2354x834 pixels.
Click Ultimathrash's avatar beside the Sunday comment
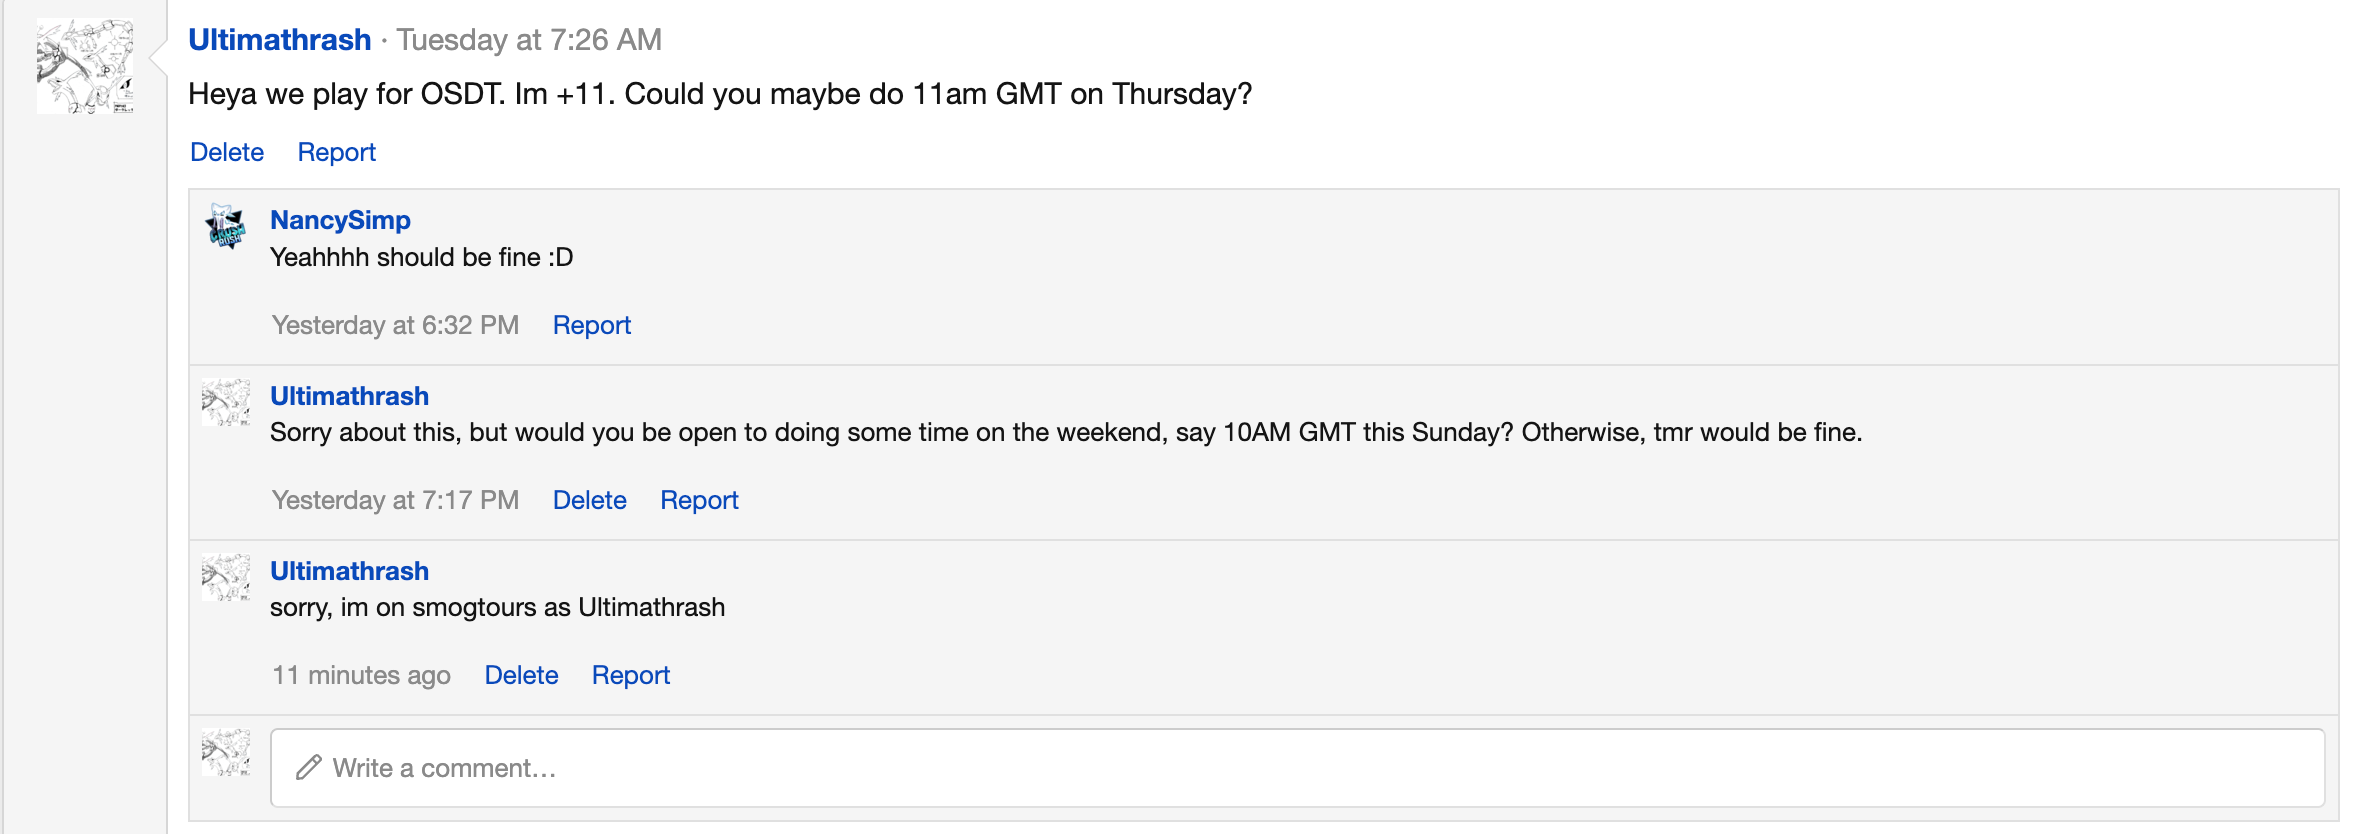226,402
